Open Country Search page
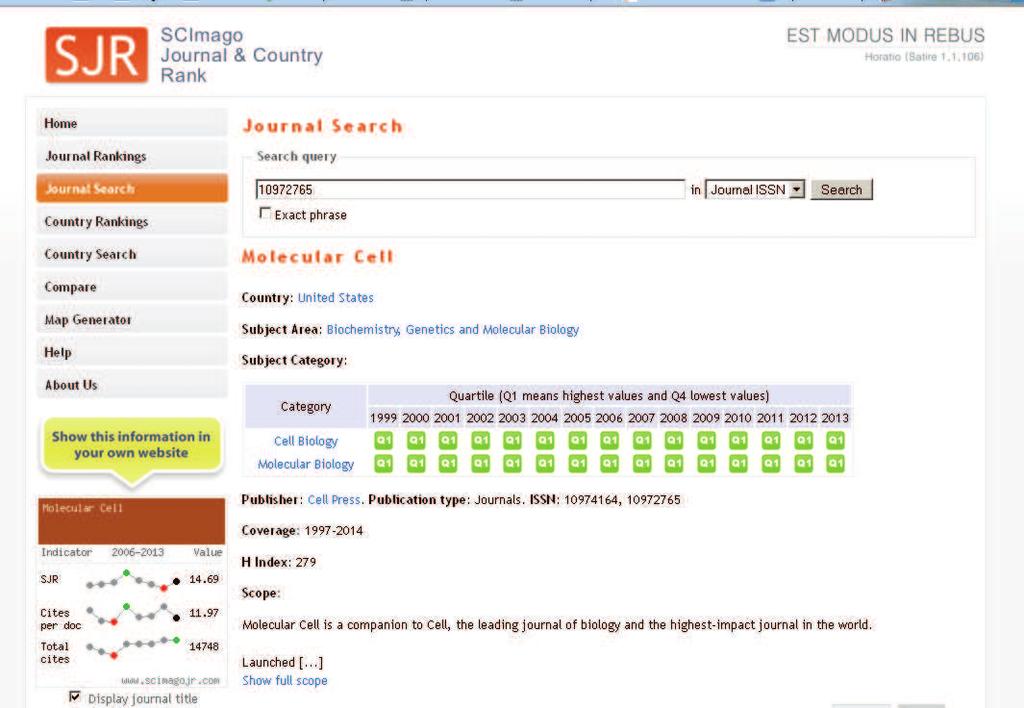The height and width of the screenshot is (708, 1024). pyautogui.click(x=132, y=254)
